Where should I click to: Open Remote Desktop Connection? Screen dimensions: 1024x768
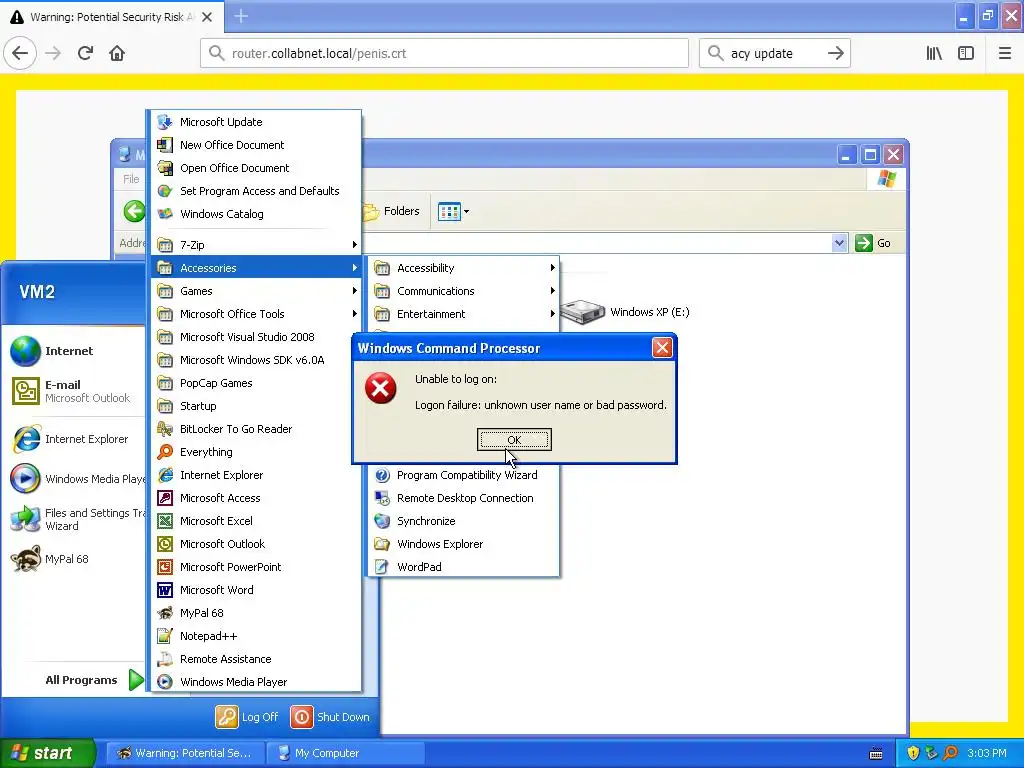pos(464,498)
